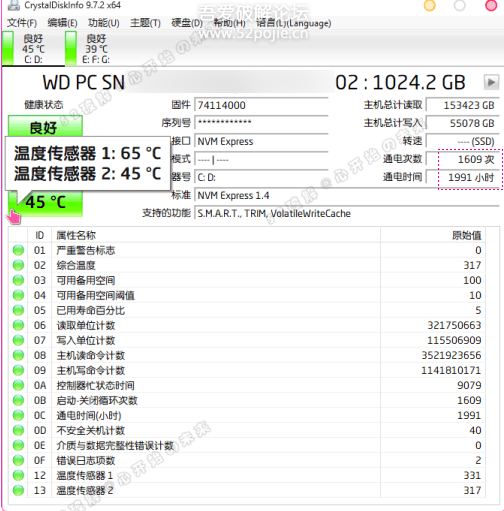Open the 文件(F) menu
Screen dimensions: 504x511
22,23
